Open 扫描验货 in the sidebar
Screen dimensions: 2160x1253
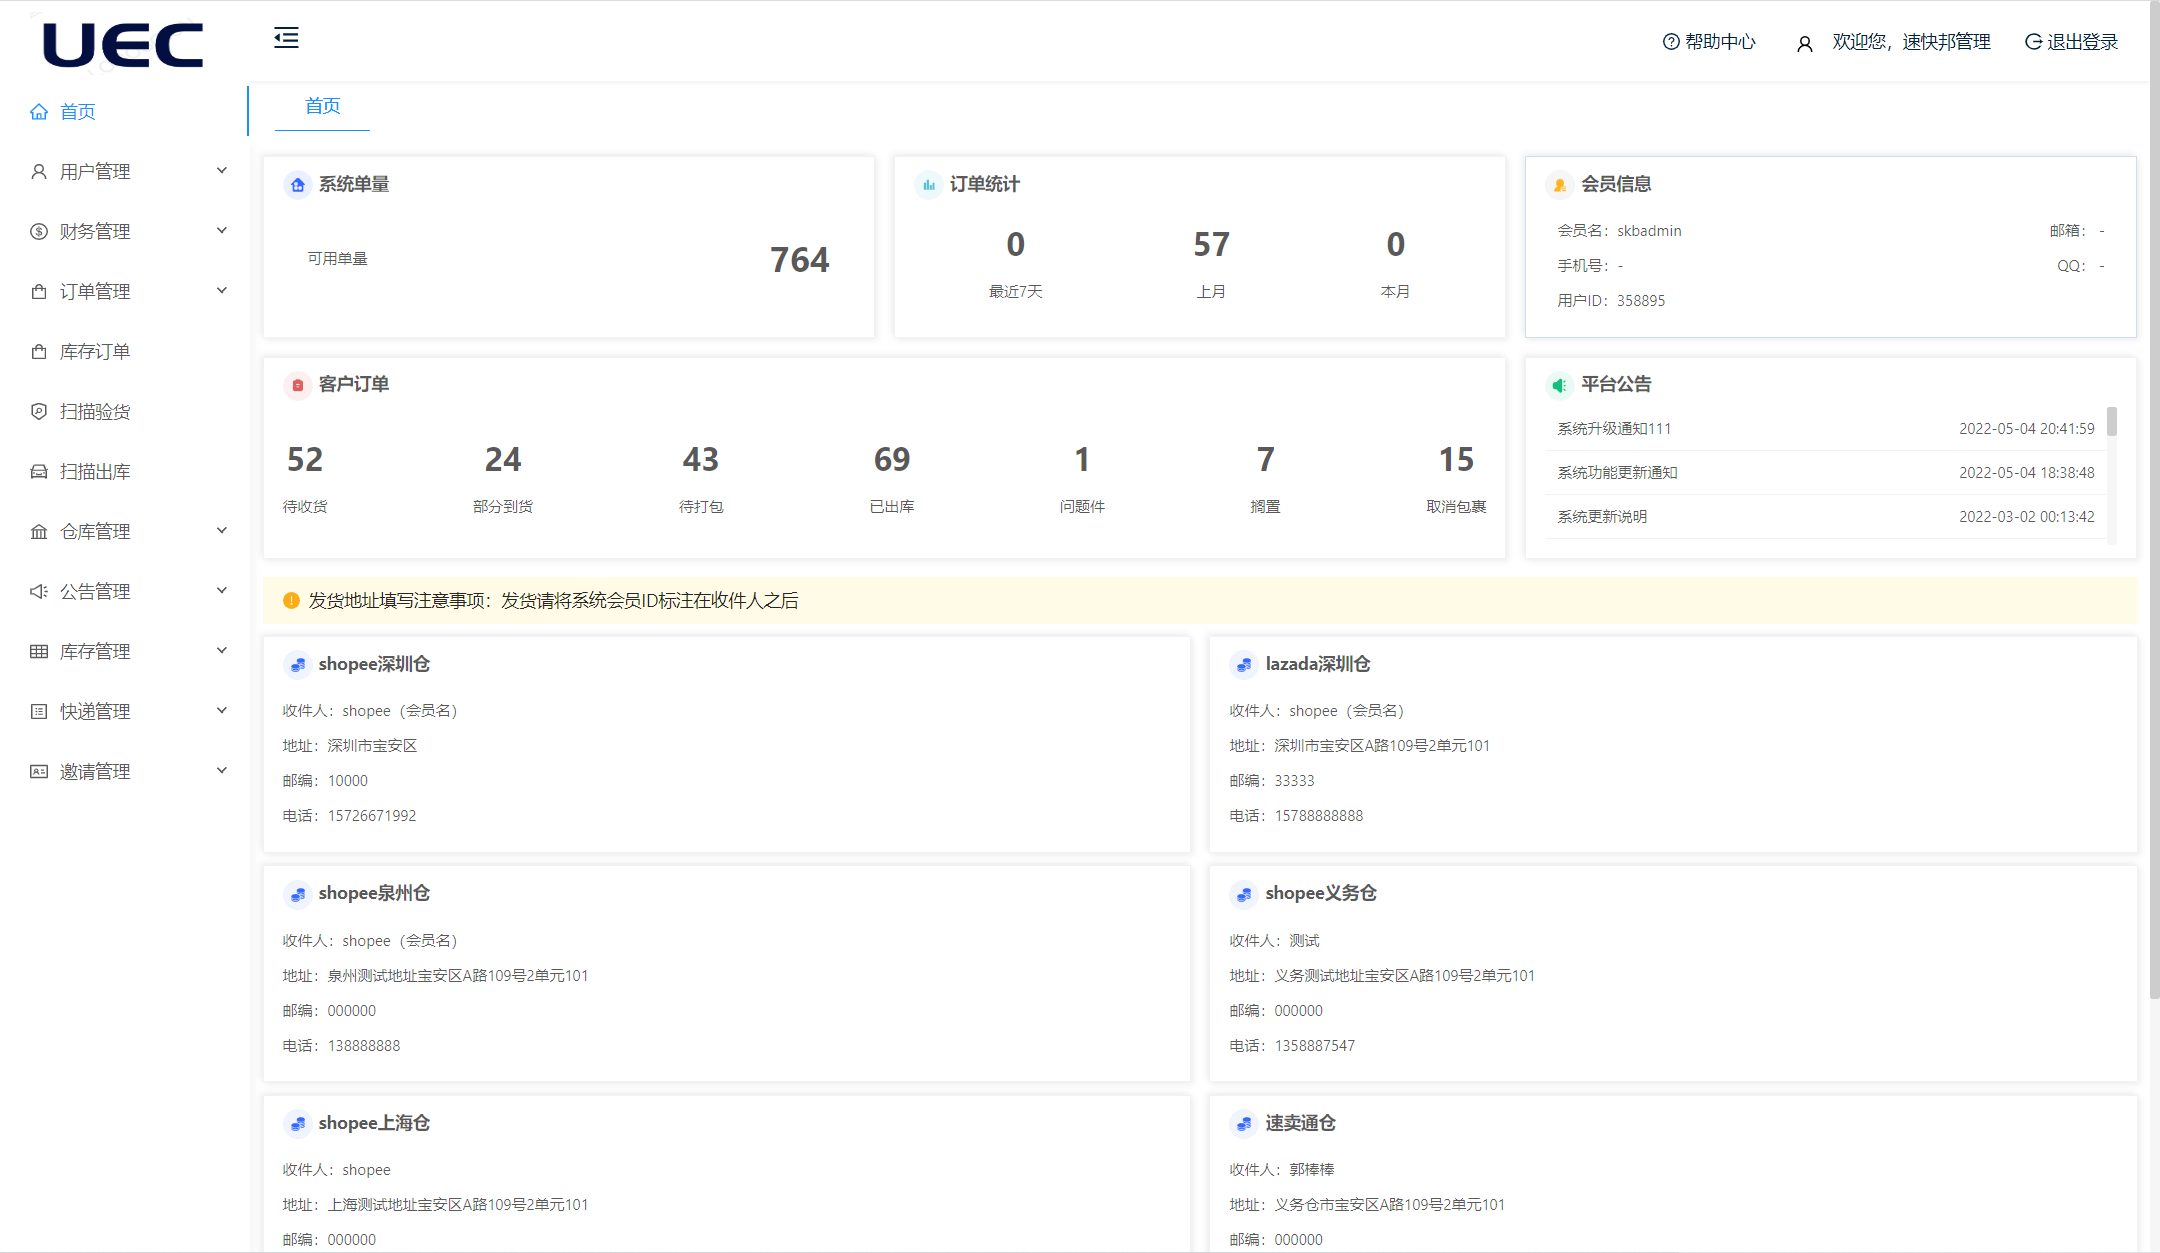click(x=124, y=411)
